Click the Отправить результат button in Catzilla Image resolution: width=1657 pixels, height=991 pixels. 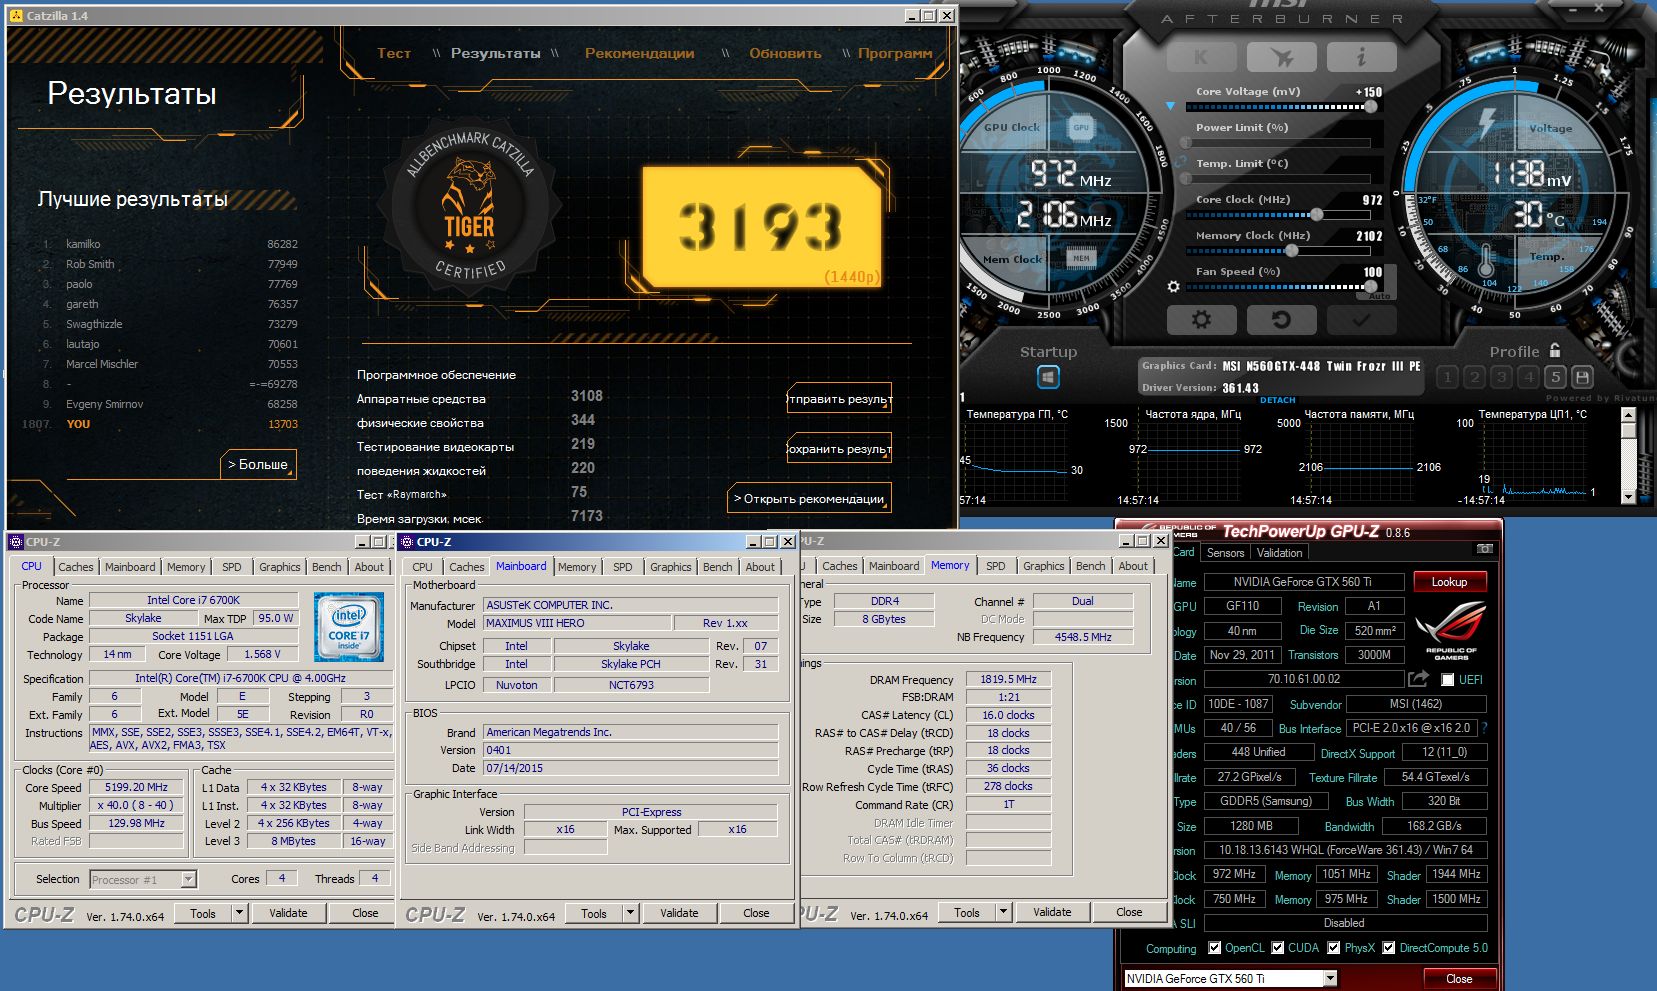click(x=838, y=398)
